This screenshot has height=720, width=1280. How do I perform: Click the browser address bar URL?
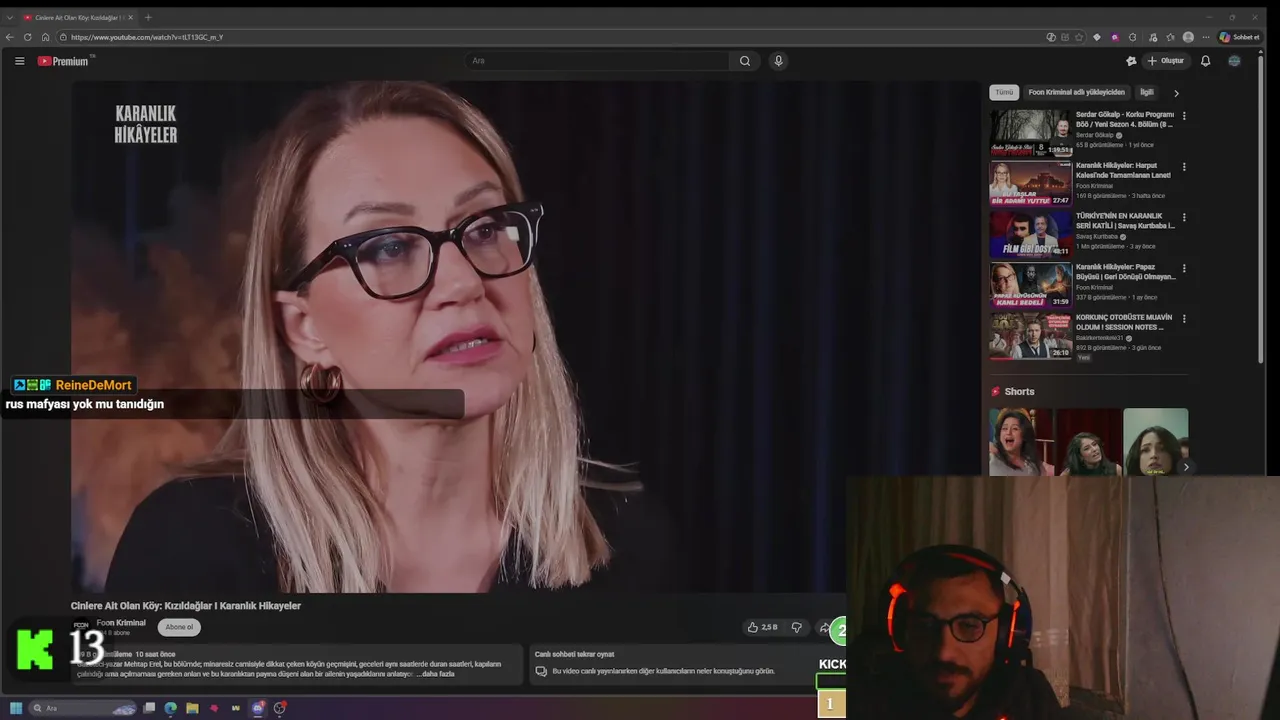(147, 37)
